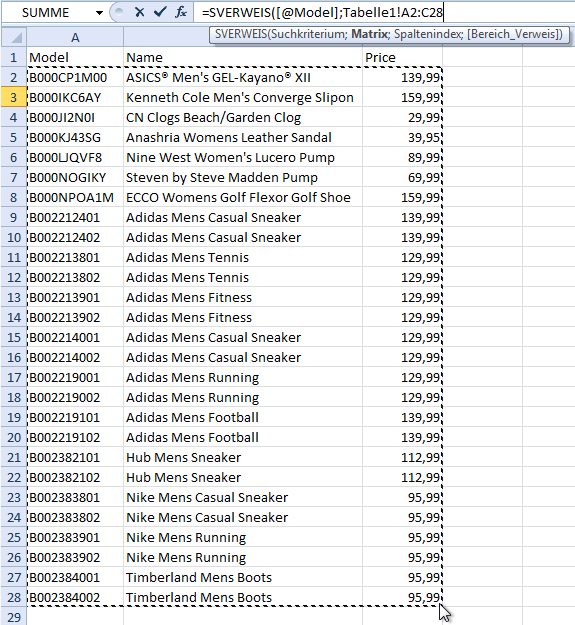
Task: Click price 69,99 cell
Action: click(402, 177)
